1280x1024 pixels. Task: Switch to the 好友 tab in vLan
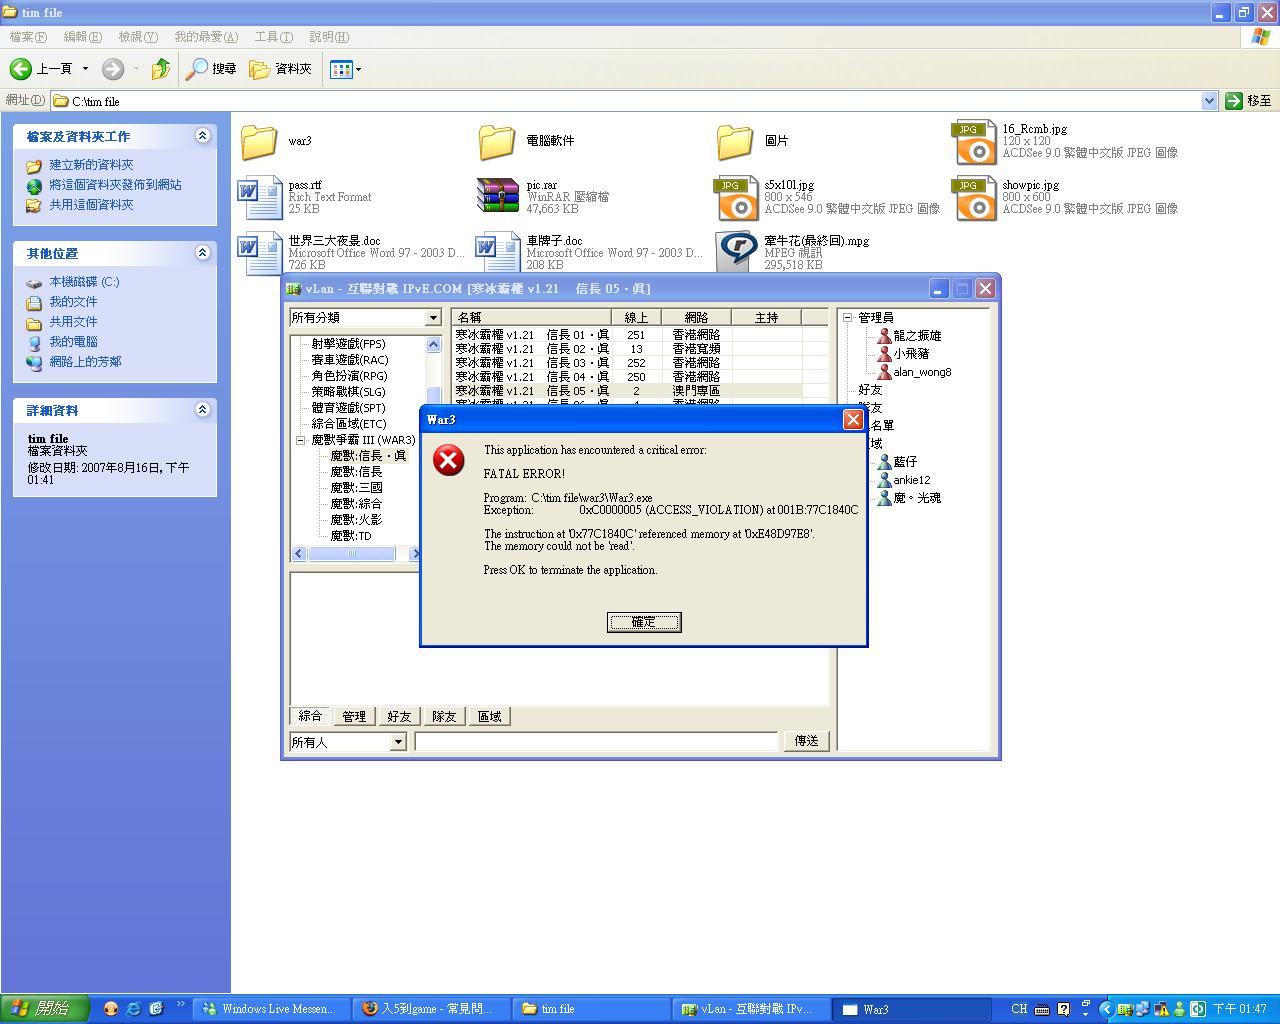point(399,717)
